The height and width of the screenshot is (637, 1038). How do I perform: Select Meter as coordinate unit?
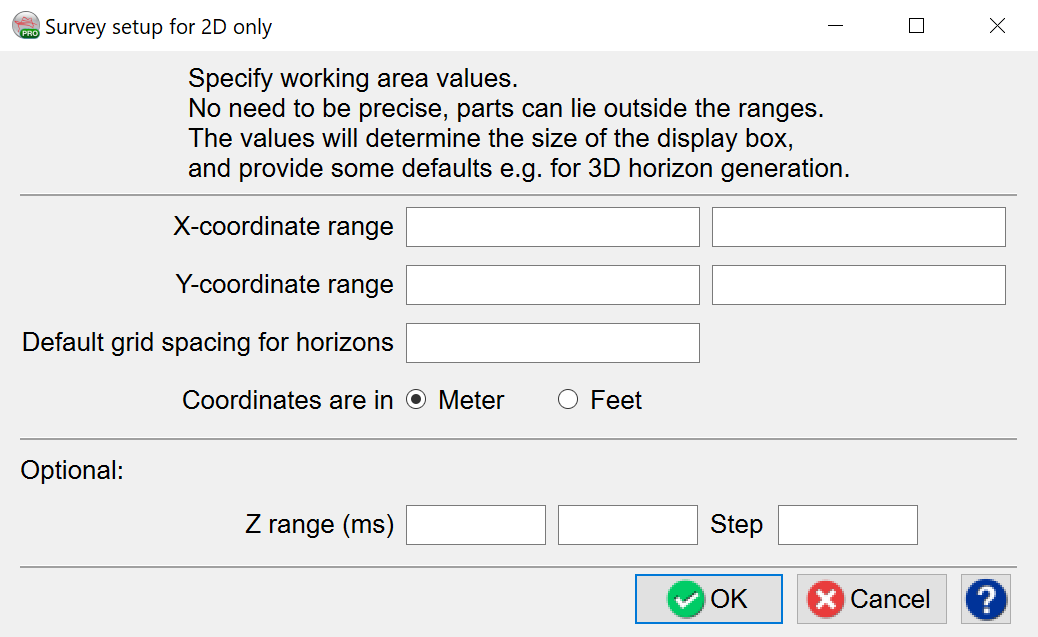(417, 400)
